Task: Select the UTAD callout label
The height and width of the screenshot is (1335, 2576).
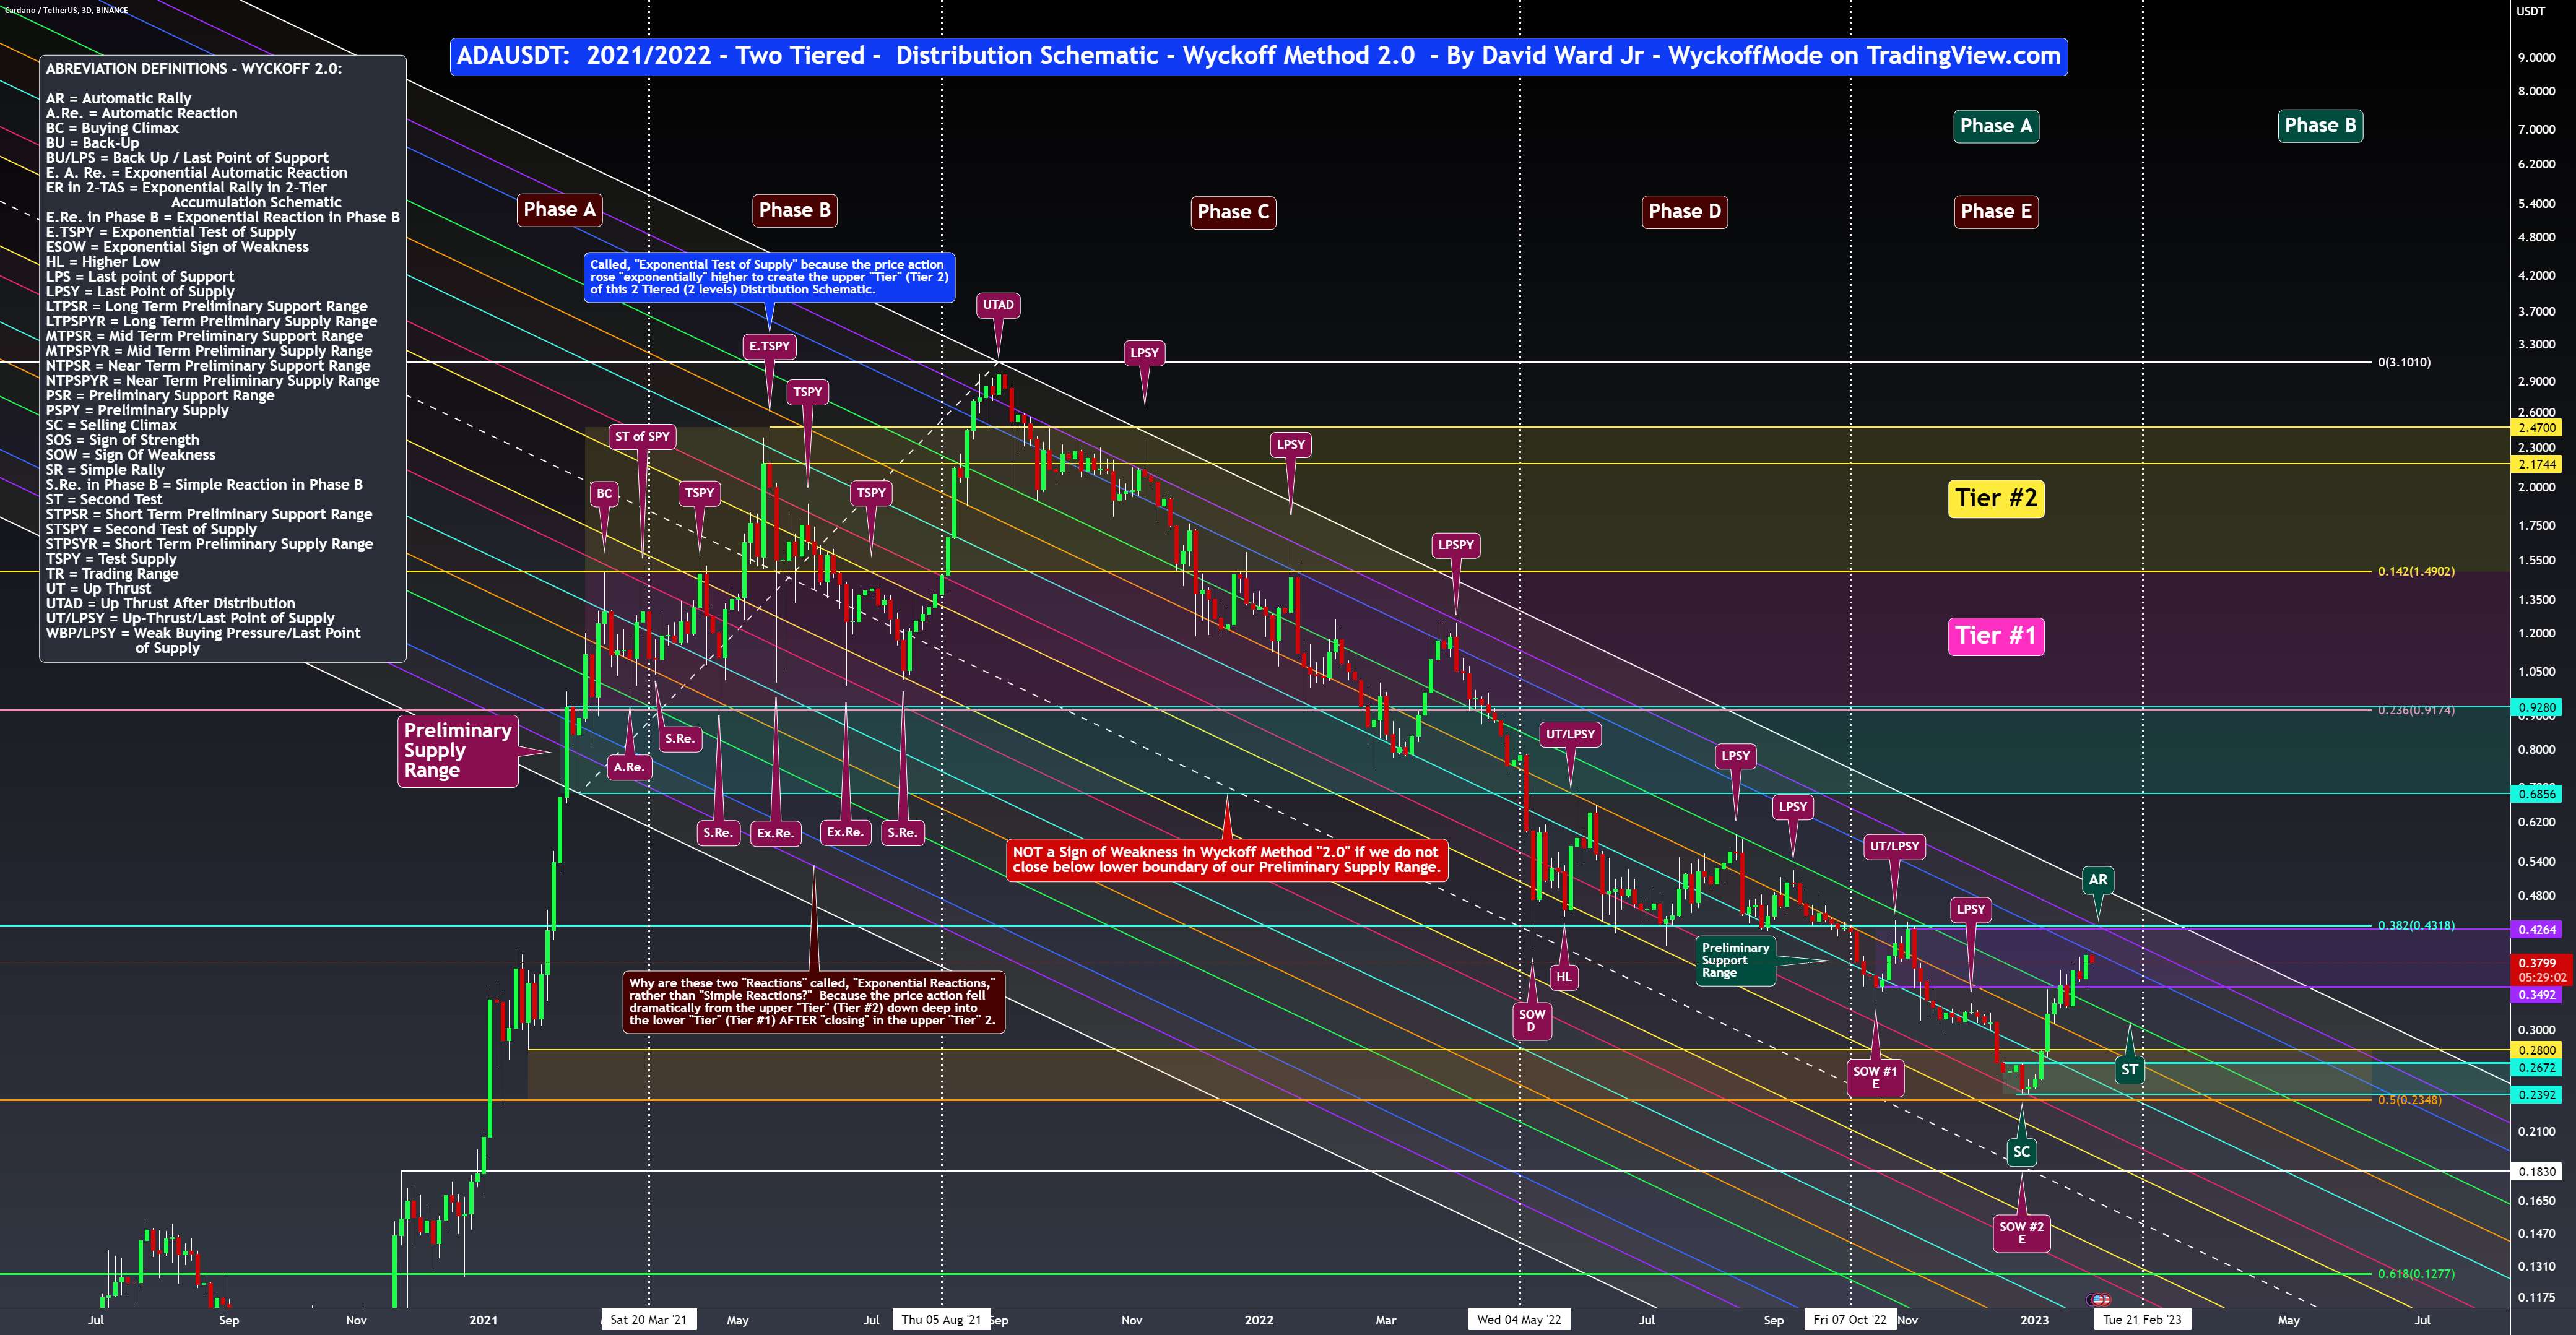Action: [x=998, y=305]
